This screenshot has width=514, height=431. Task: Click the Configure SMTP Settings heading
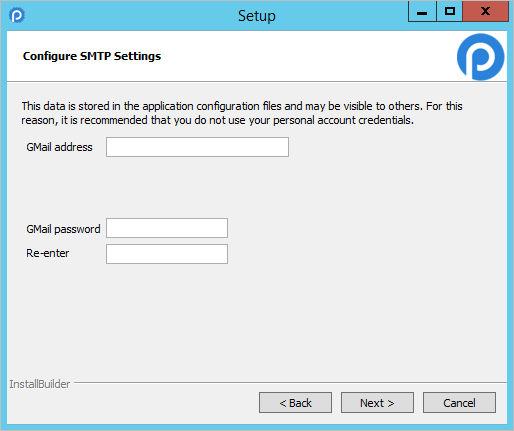pyautogui.click(x=92, y=56)
